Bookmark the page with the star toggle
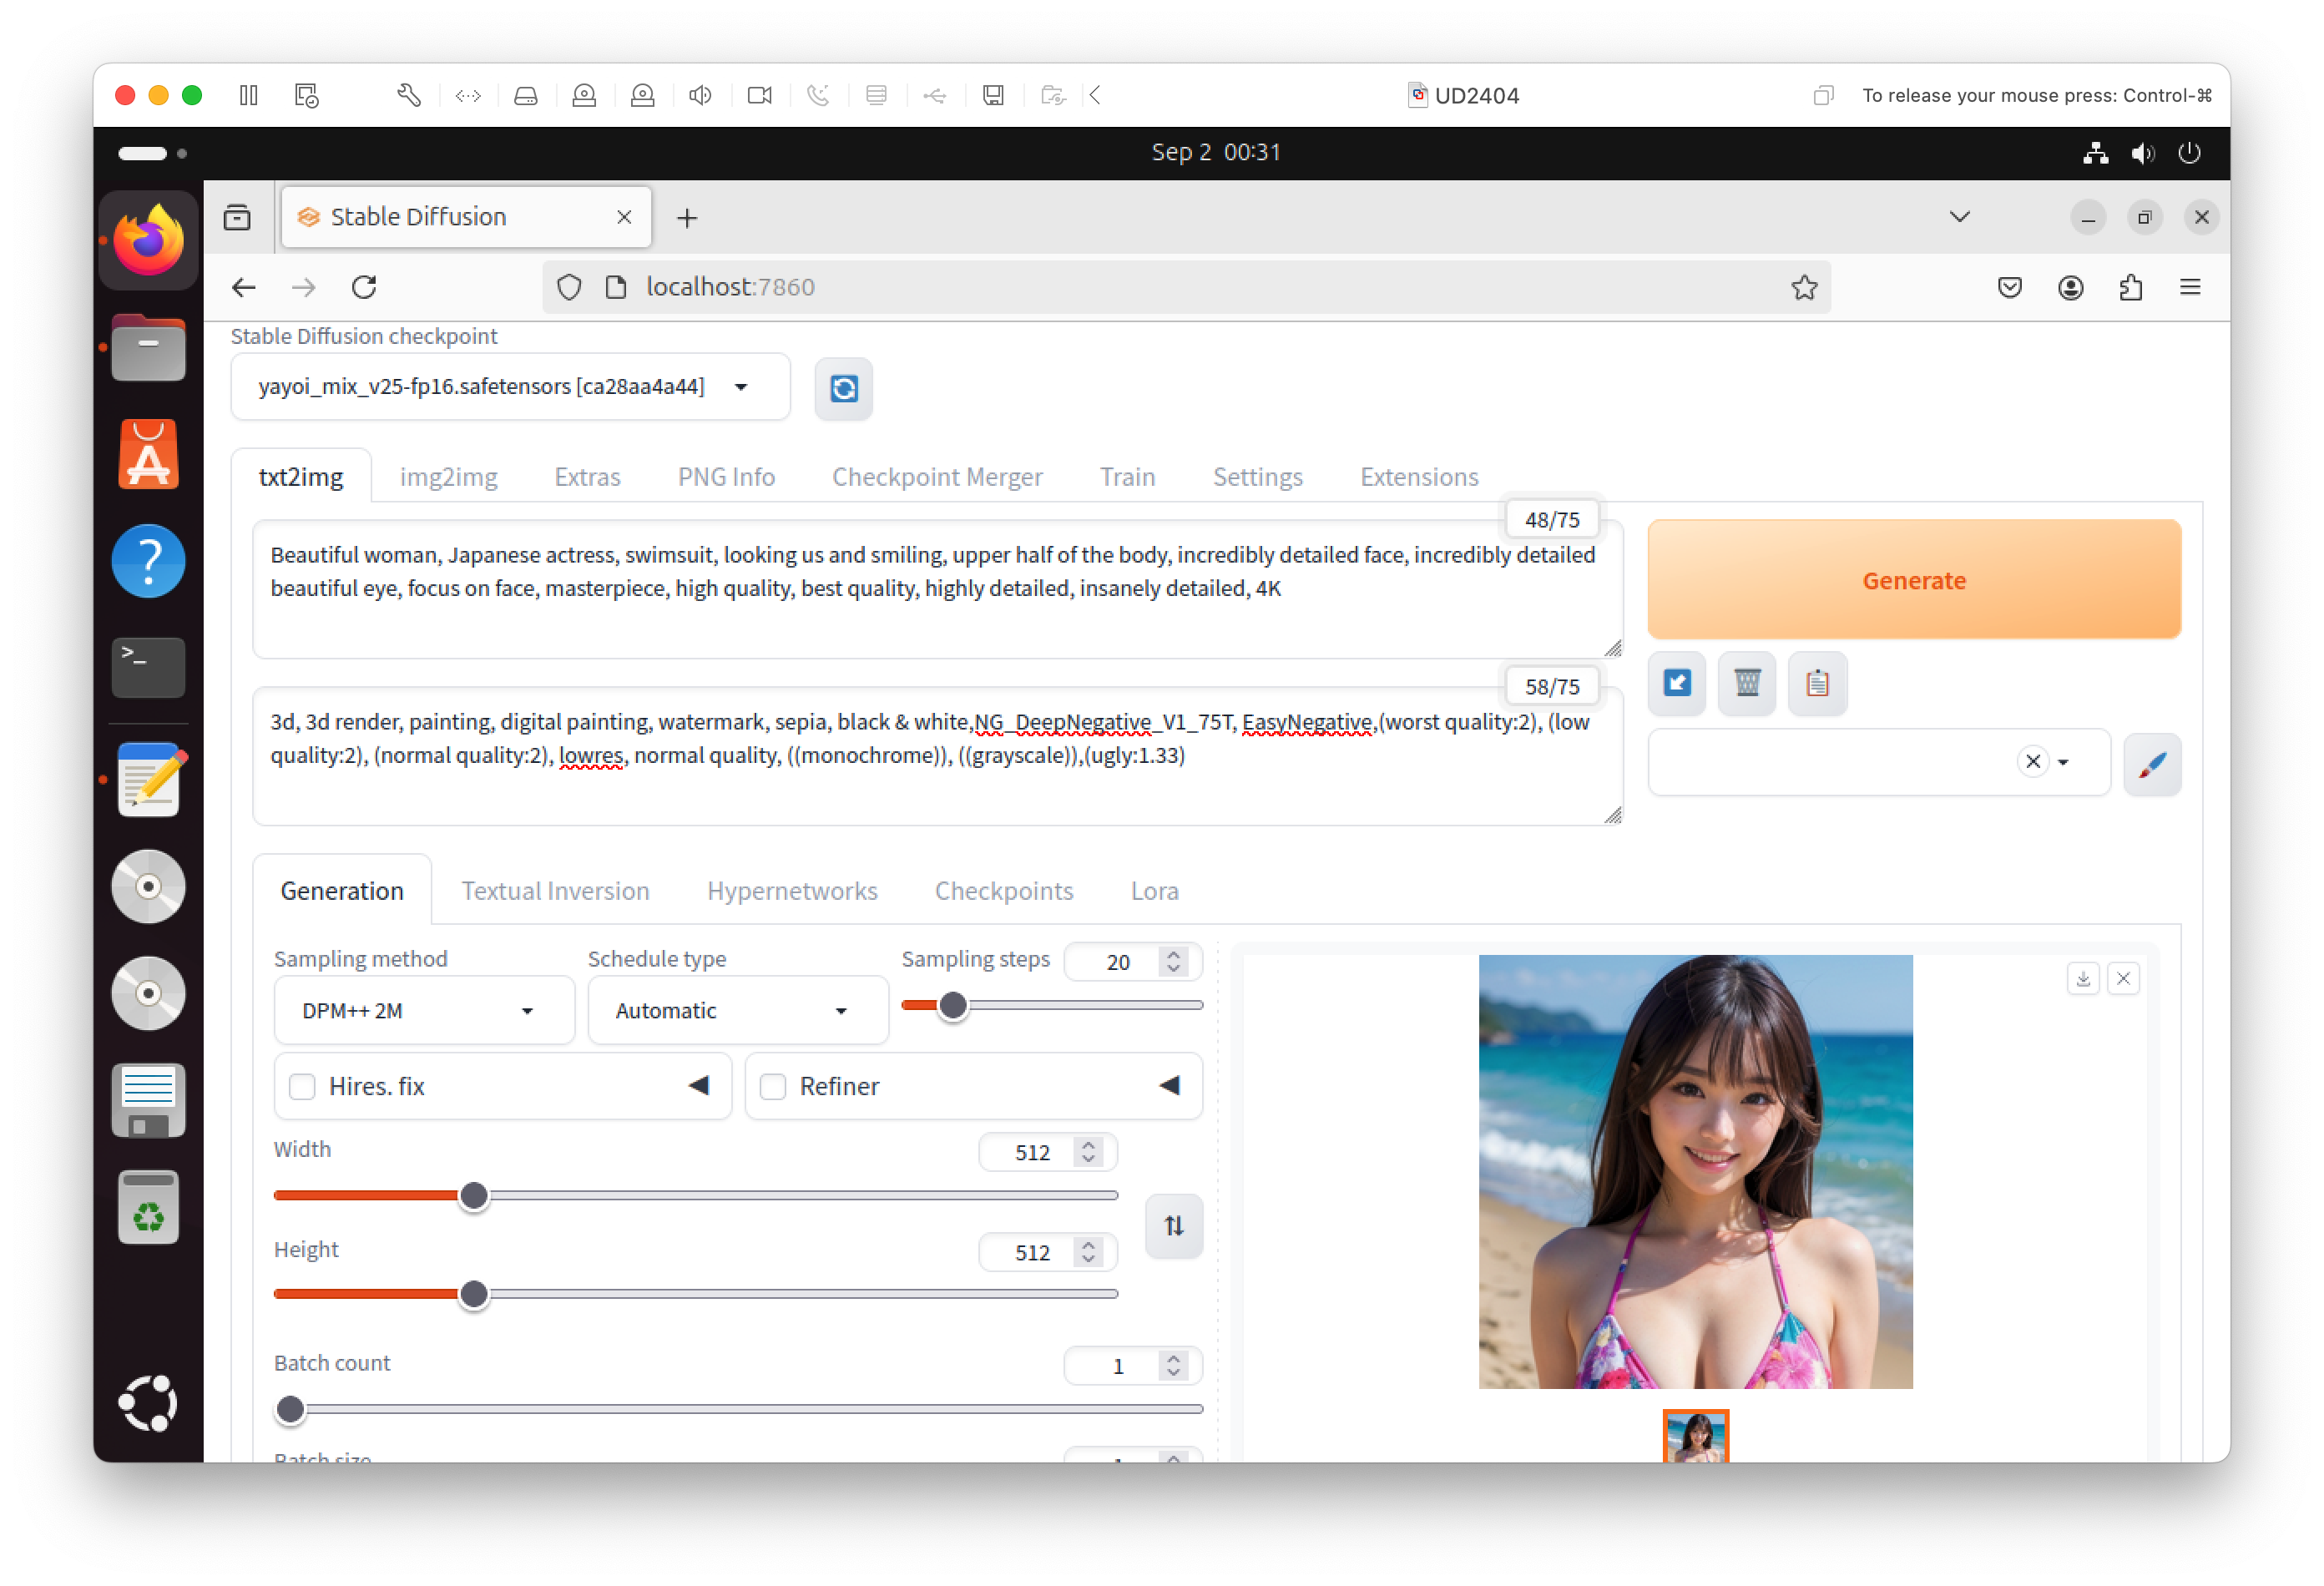Image resolution: width=2324 pixels, height=1586 pixels. pos(1804,287)
